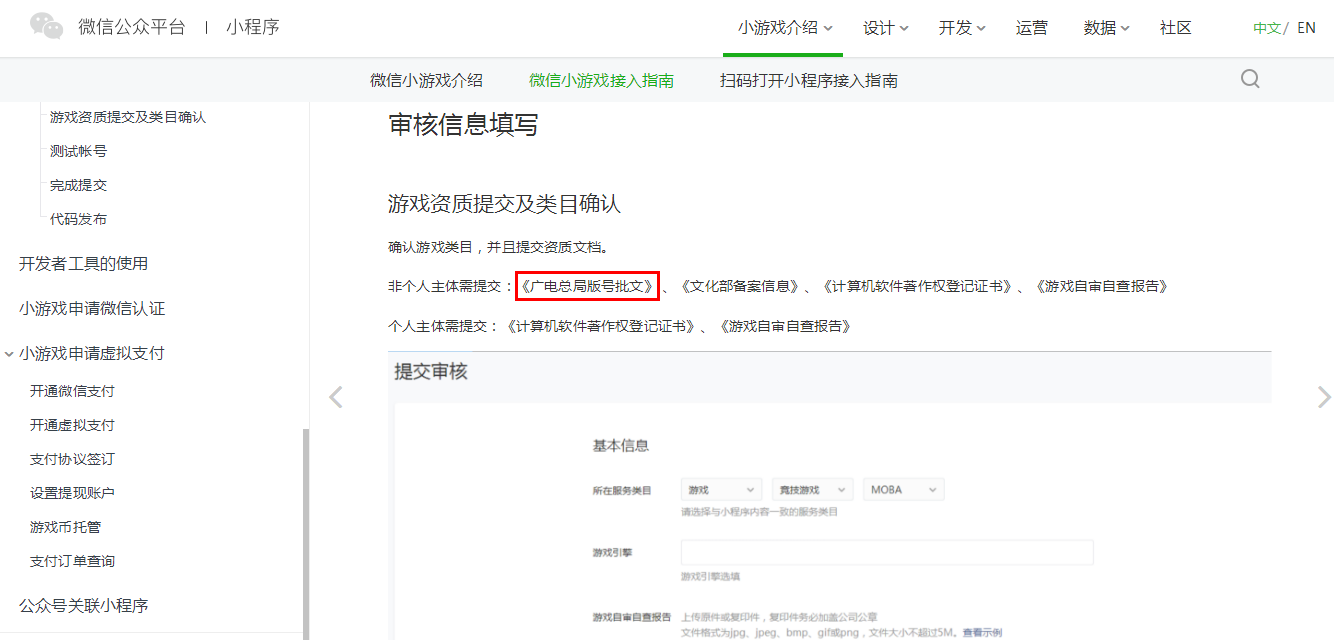The image size is (1334, 640).
Task: Click the 查看示例 link
Action: (982, 632)
